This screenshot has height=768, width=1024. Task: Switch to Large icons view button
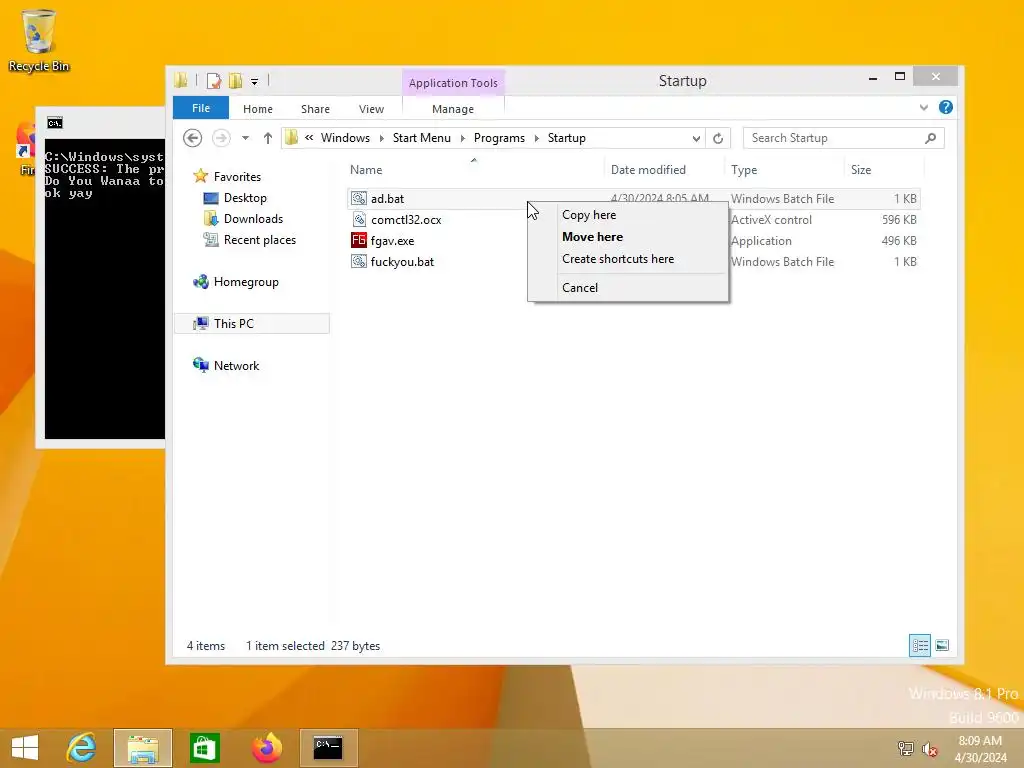[x=942, y=646]
